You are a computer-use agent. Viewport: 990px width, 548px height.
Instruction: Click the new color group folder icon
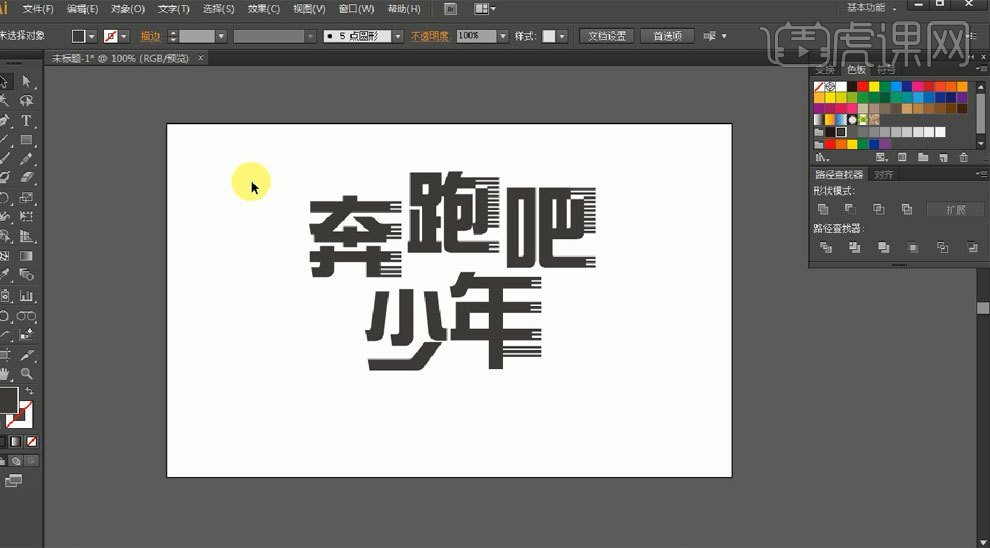coord(923,158)
